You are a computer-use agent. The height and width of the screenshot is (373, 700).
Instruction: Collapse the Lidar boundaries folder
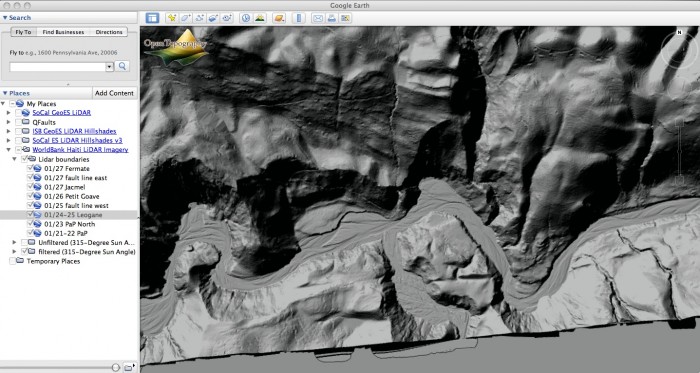tap(14, 159)
